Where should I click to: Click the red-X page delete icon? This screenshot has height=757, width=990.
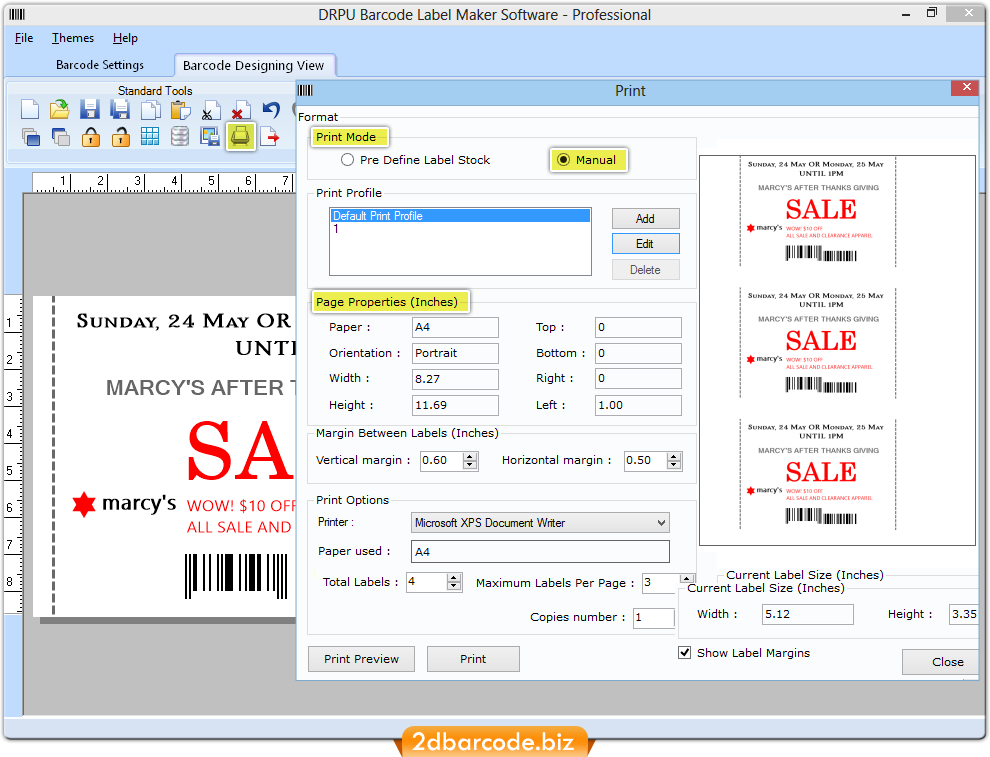point(241,110)
